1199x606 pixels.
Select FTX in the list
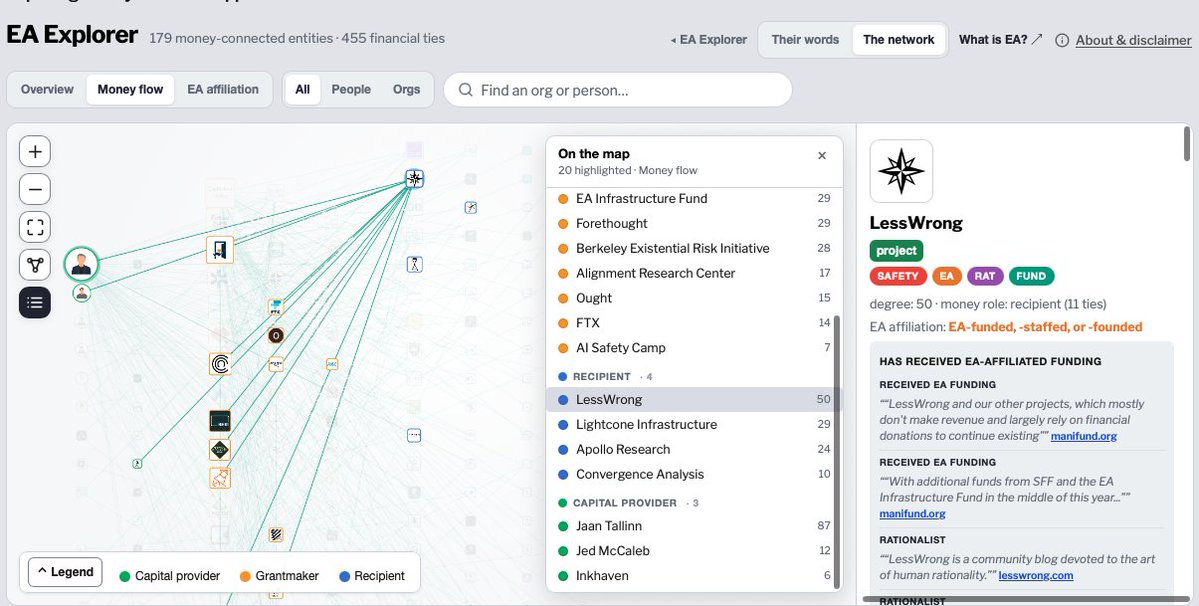[694, 322]
